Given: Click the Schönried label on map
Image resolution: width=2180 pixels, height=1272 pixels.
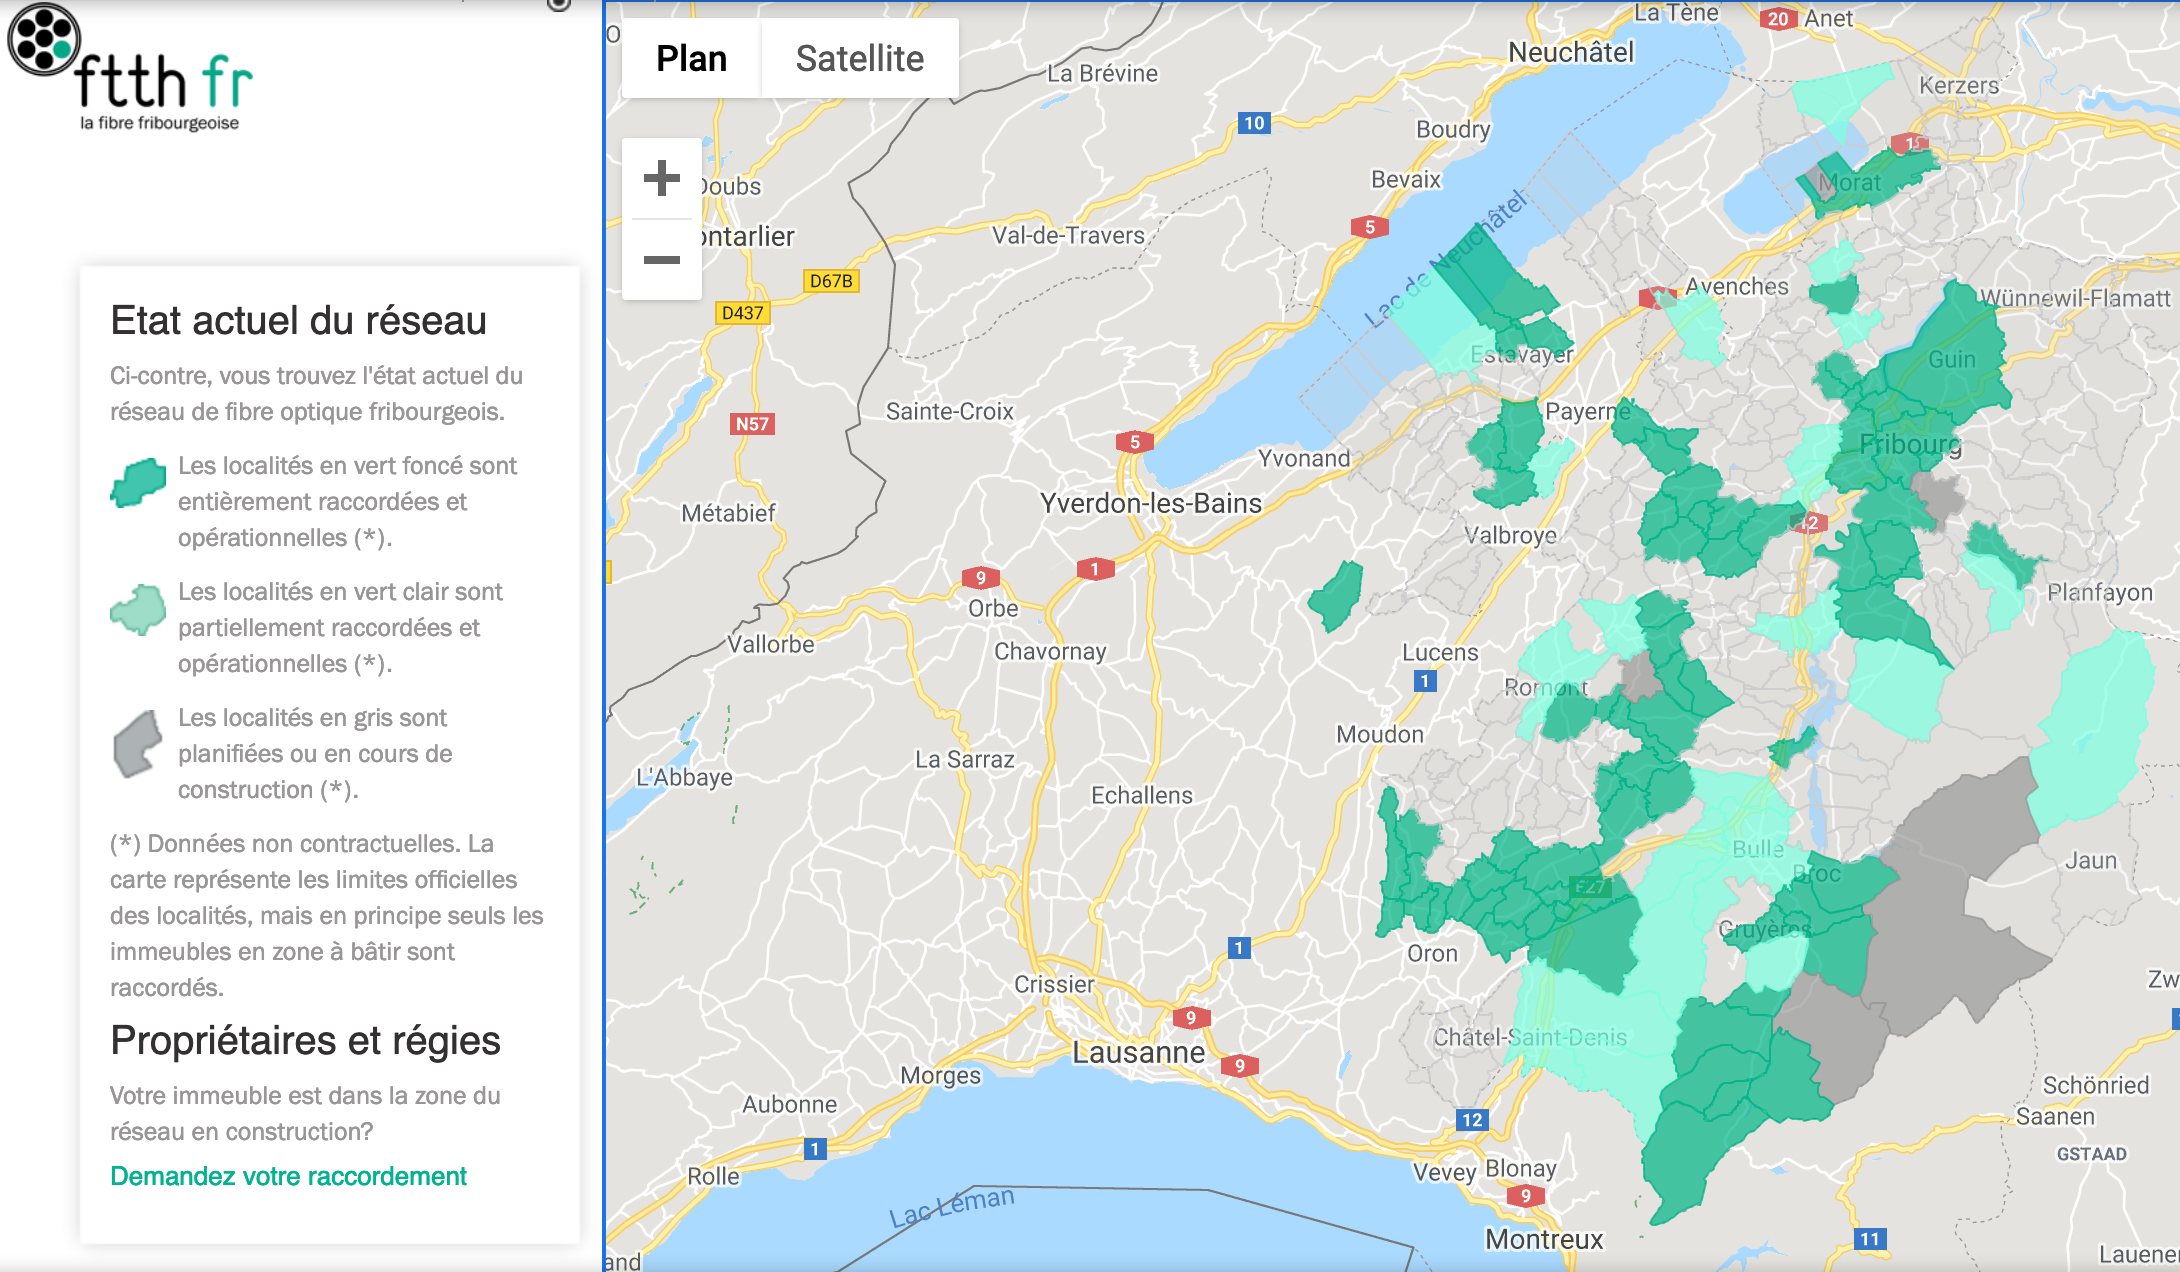Looking at the screenshot, I should pos(2095,1085).
